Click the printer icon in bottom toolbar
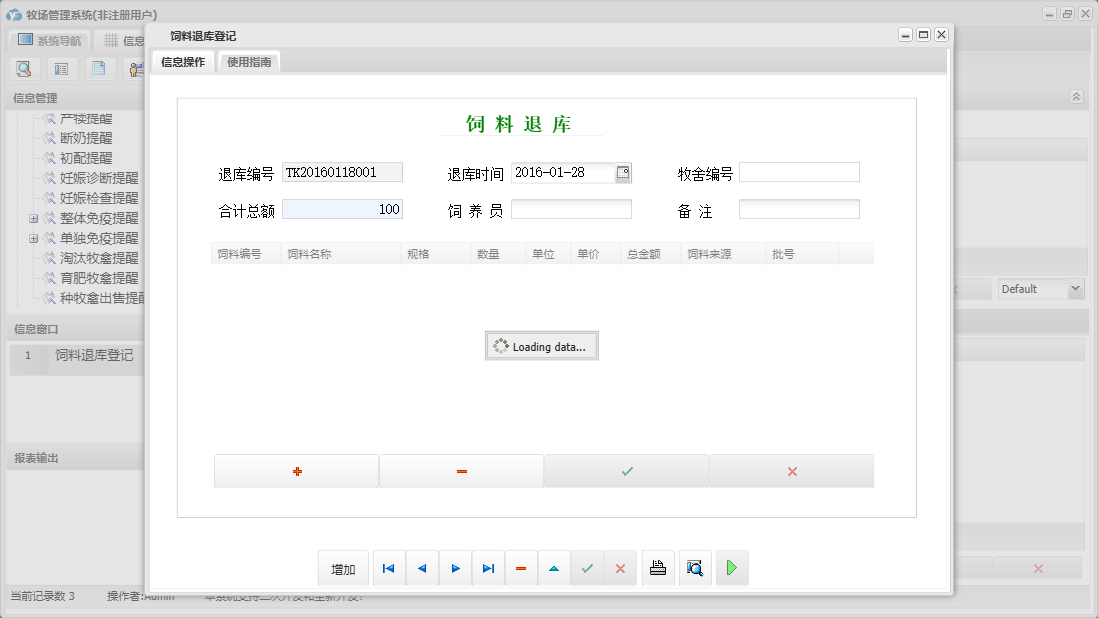1098x618 pixels. pos(657,568)
